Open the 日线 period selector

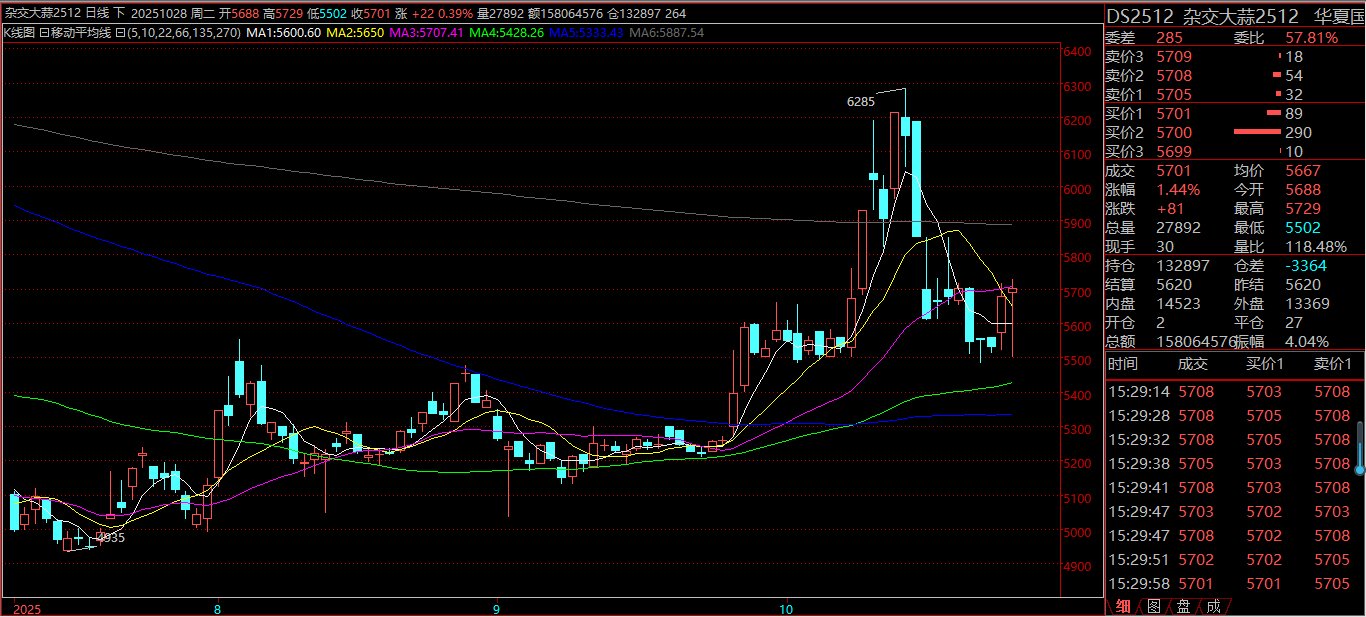98,14
